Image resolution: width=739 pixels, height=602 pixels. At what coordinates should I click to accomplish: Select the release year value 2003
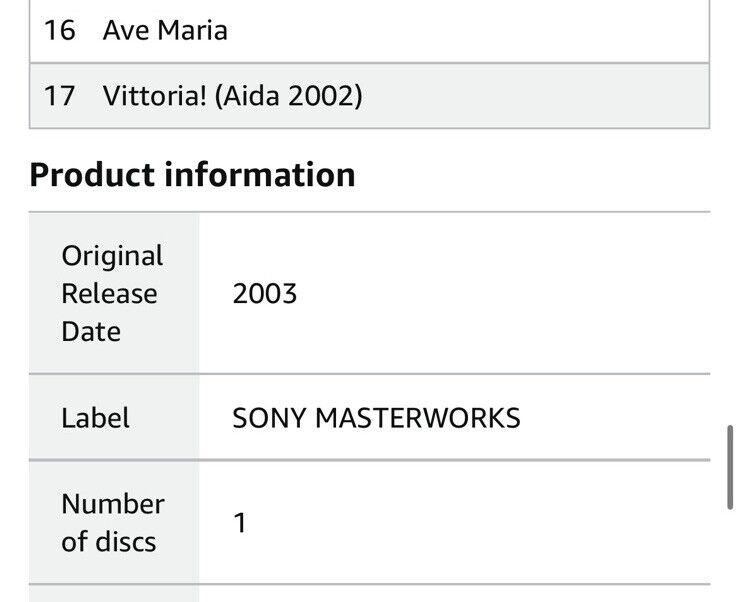(x=265, y=294)
